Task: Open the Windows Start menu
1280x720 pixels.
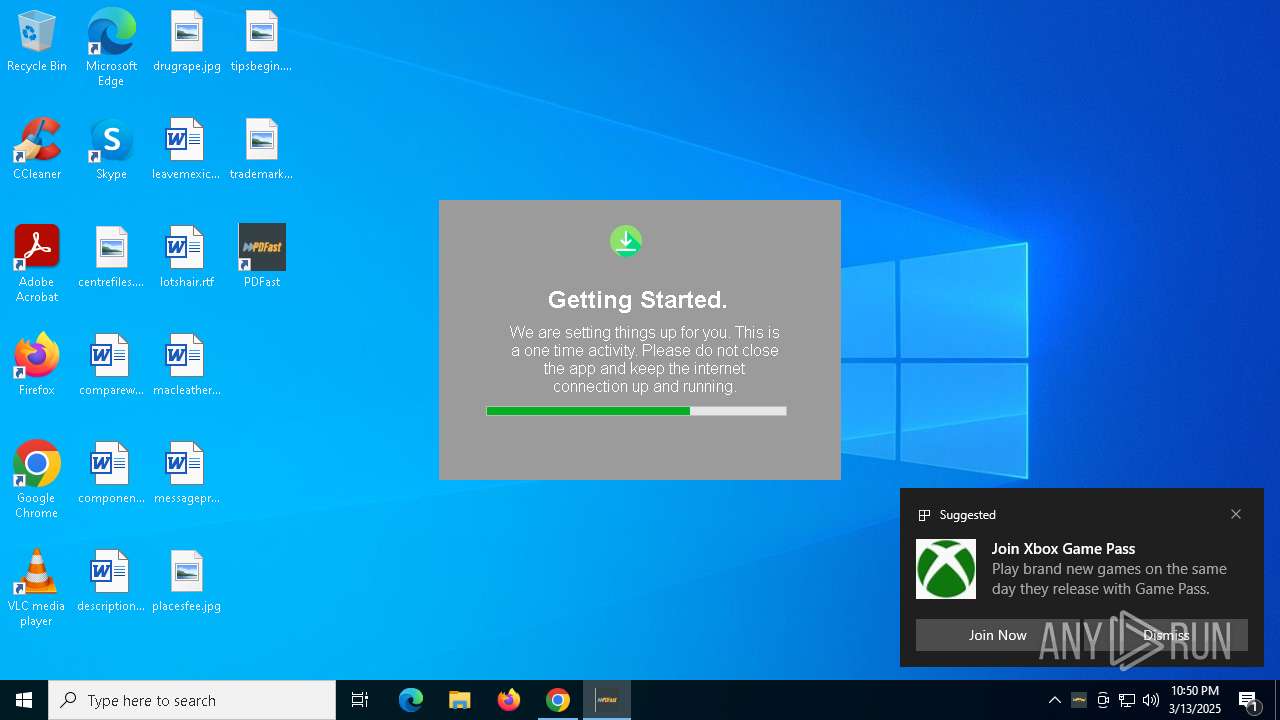Action: (x=24, y=700)
